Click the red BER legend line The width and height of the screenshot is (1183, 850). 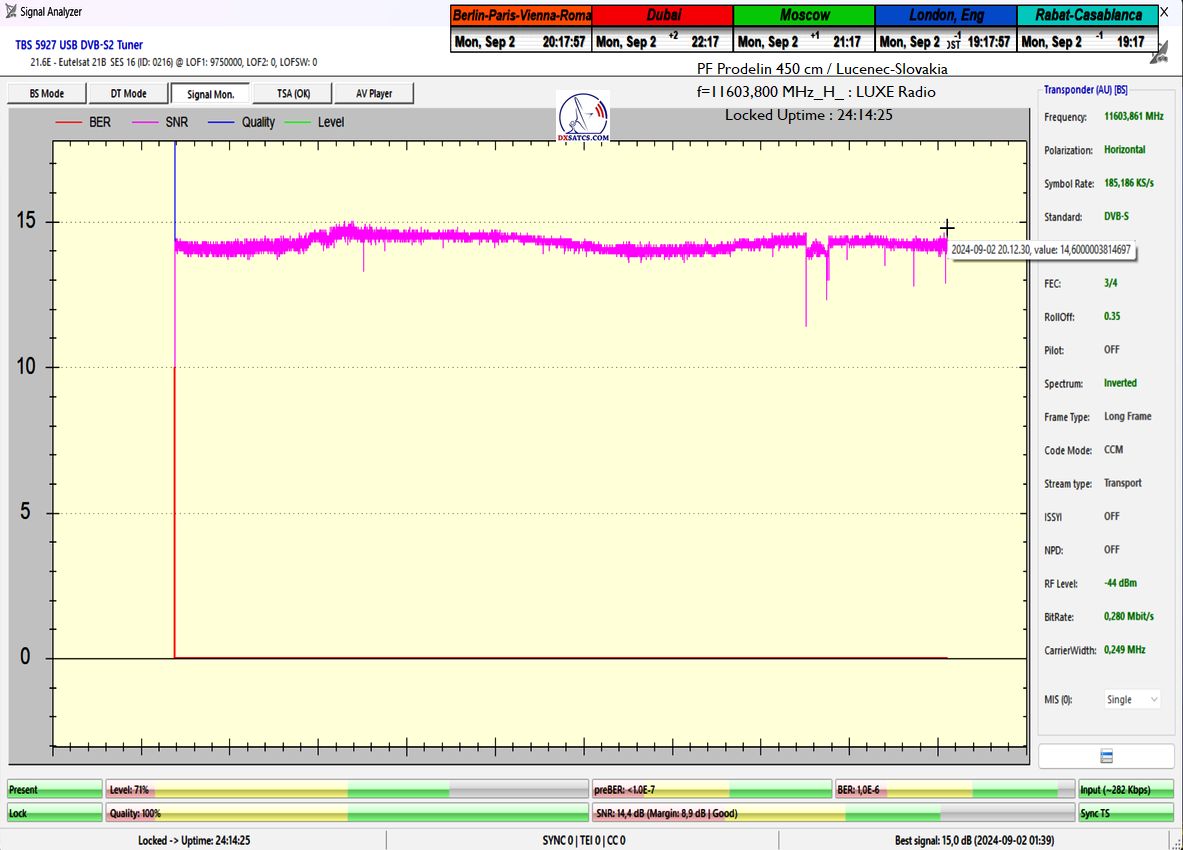(x=68, y=122)
